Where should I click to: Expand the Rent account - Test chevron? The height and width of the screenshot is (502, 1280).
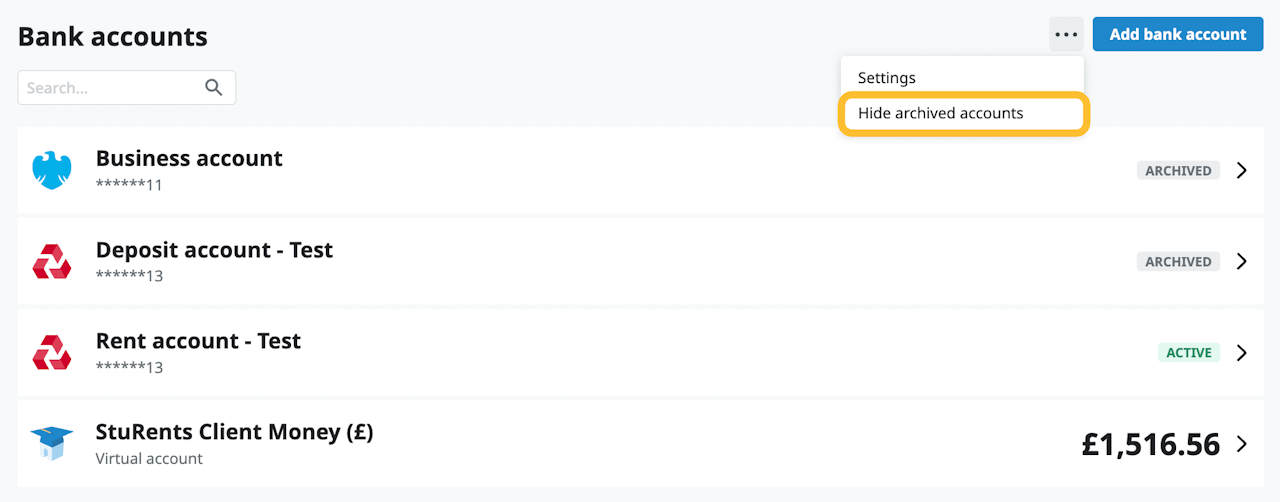(1241, 352)
